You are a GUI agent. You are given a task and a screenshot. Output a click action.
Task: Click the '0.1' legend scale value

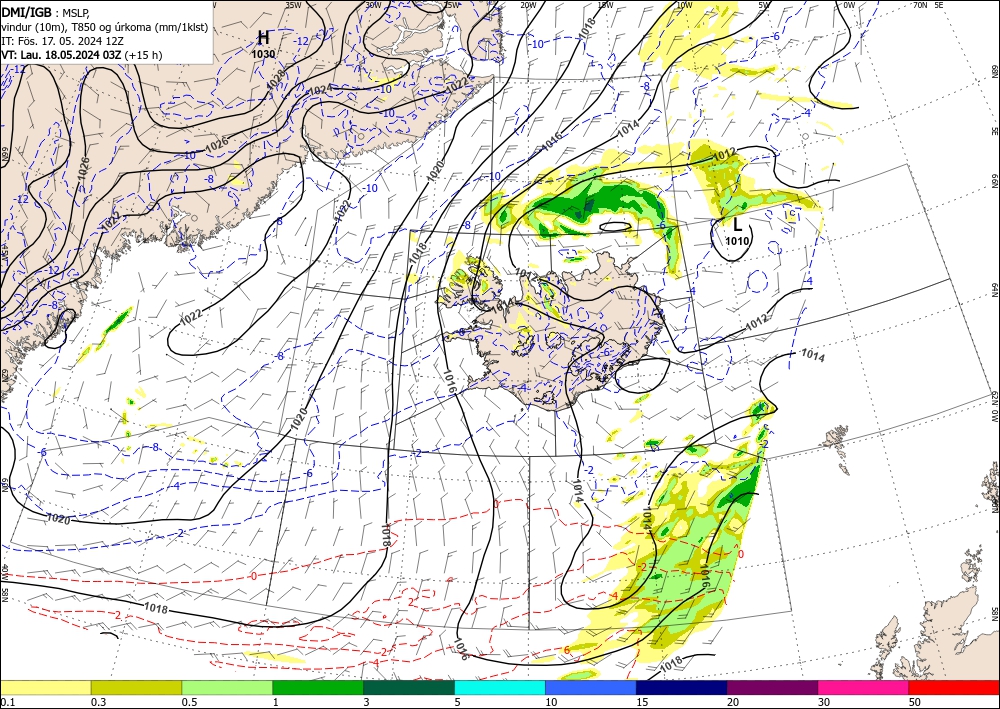point(6,702)
